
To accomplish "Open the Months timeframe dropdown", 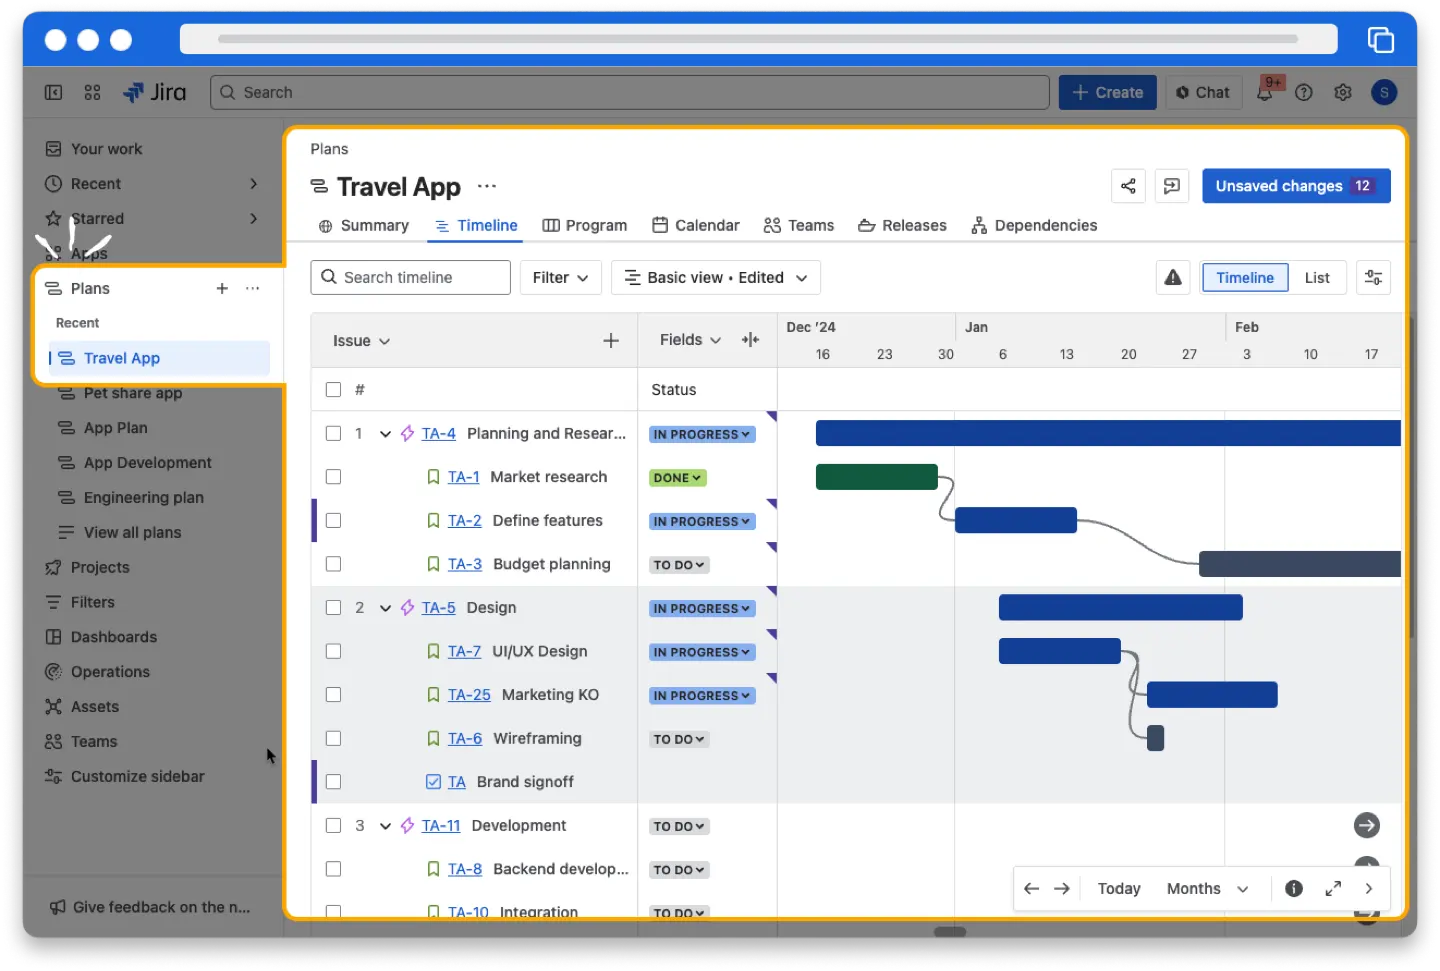I will 1207,888.
